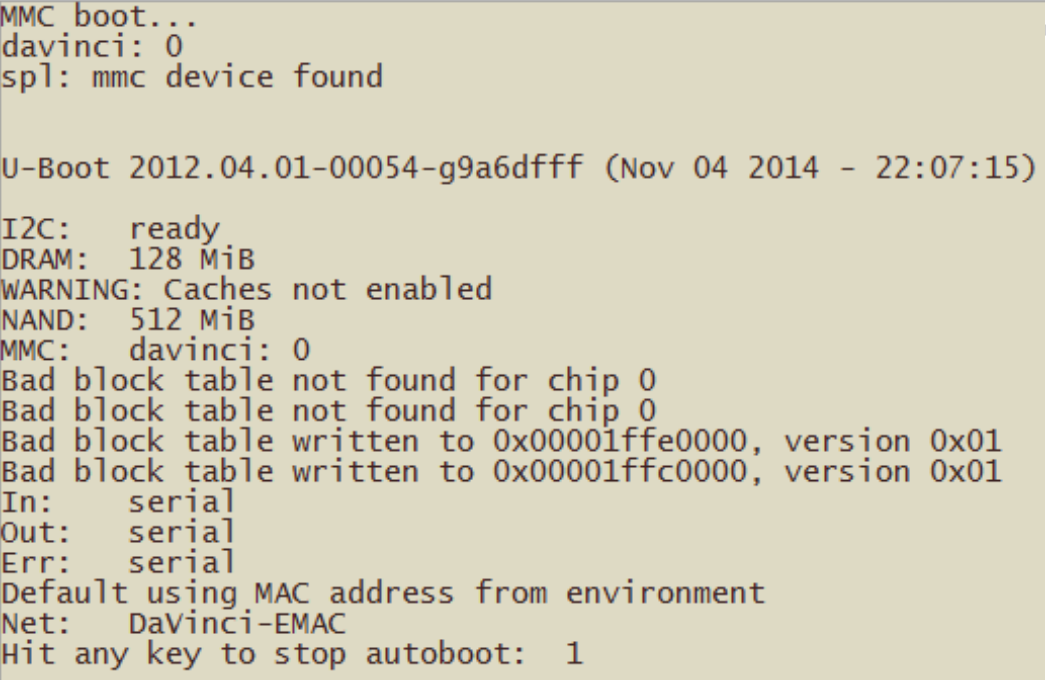Image resolution: width=1046 pixels, height=680 pixels.
Task: Click the 'DRAM: 128 MiB' line
Action: pos(128,259)
